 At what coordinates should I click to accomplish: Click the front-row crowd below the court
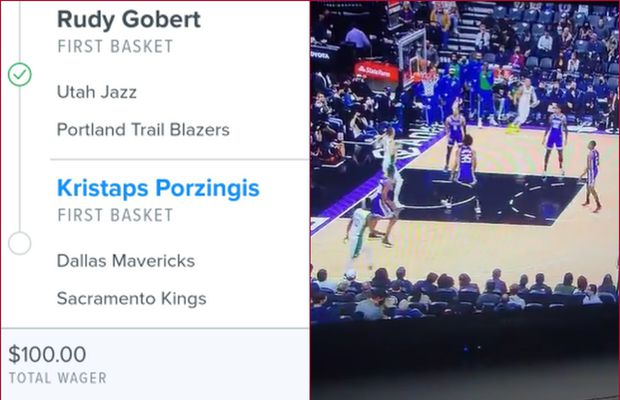tap(463, 292)
